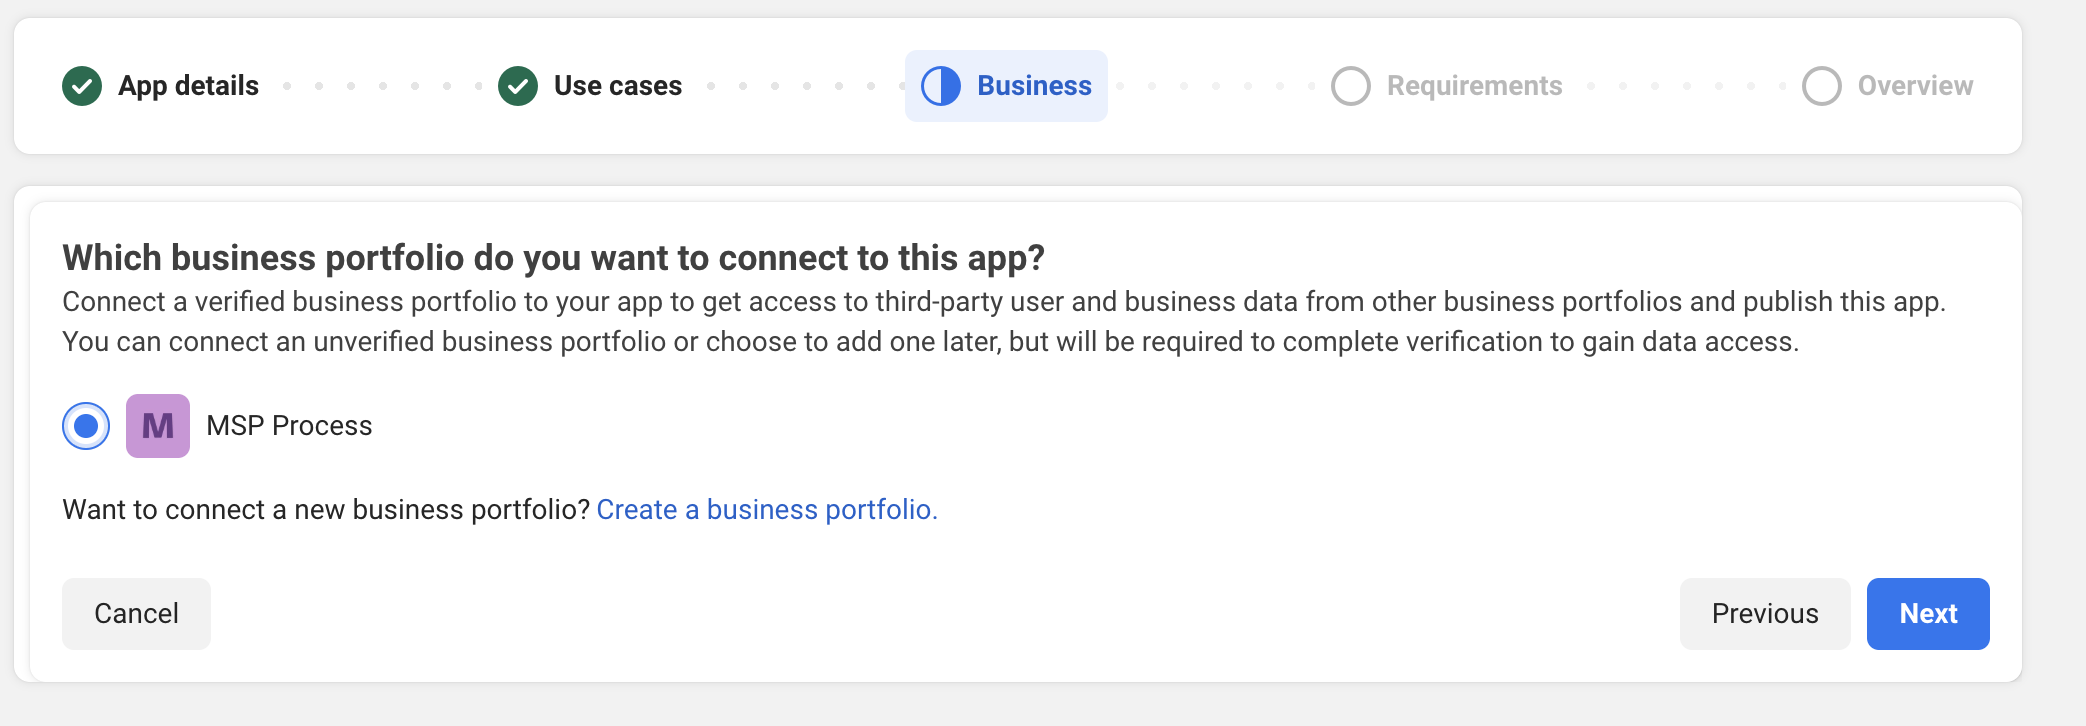This screenshot has width=2086, height=726.
Task: Click the App details green checkmark icon
Action: point(82,86)
